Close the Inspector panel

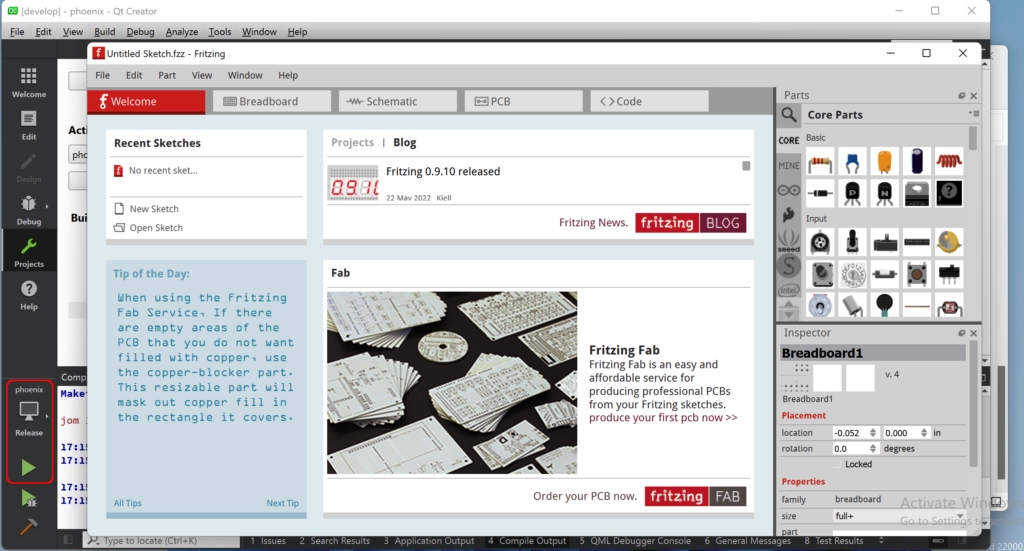(974, 333)
